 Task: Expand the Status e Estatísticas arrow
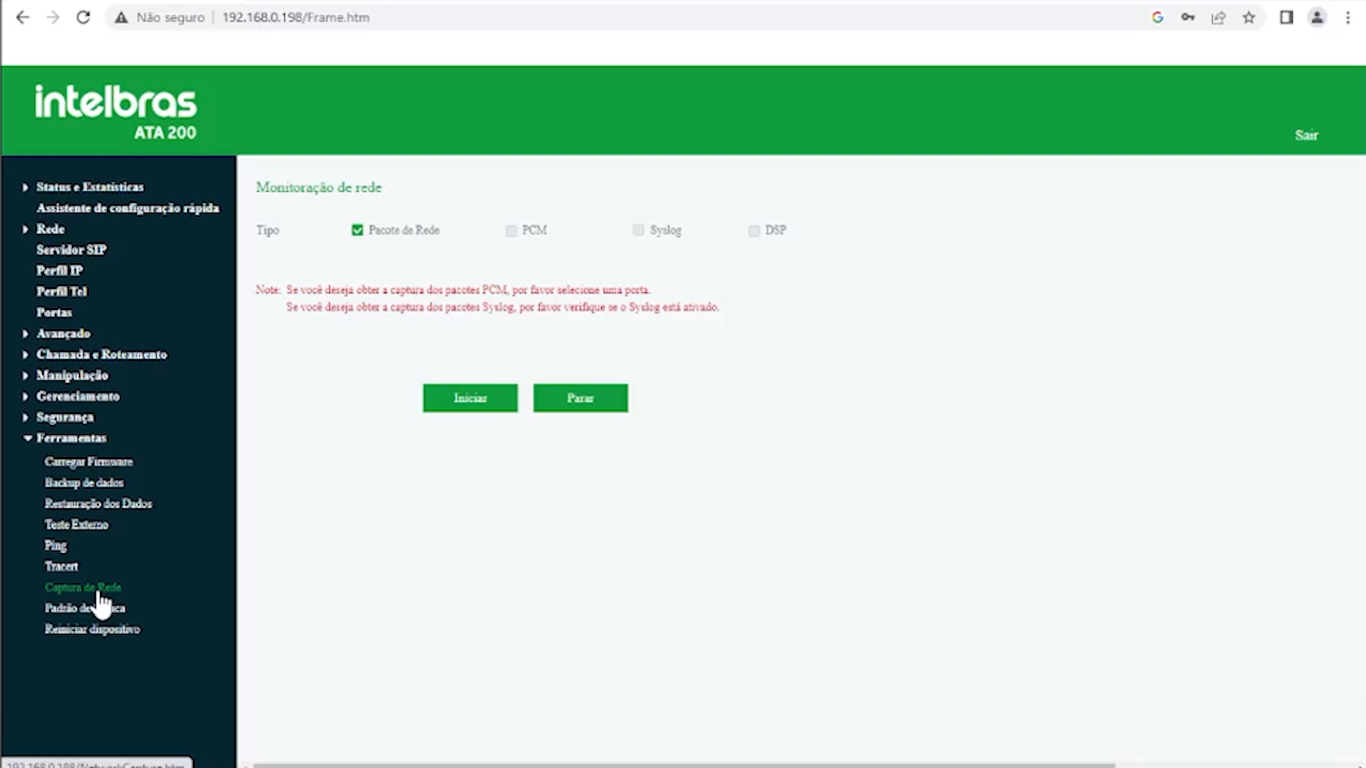point(26,187)
